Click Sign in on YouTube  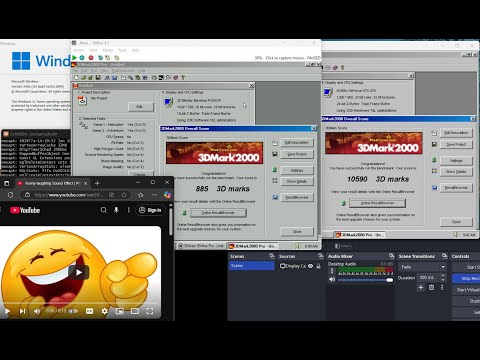[150, 210]
